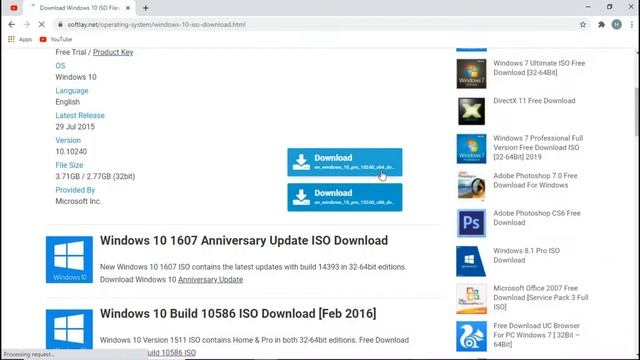Click the Ps Photoshop CS6 icon
The height and width of the screenshot is (360, 640).
(x=471, y=223)
